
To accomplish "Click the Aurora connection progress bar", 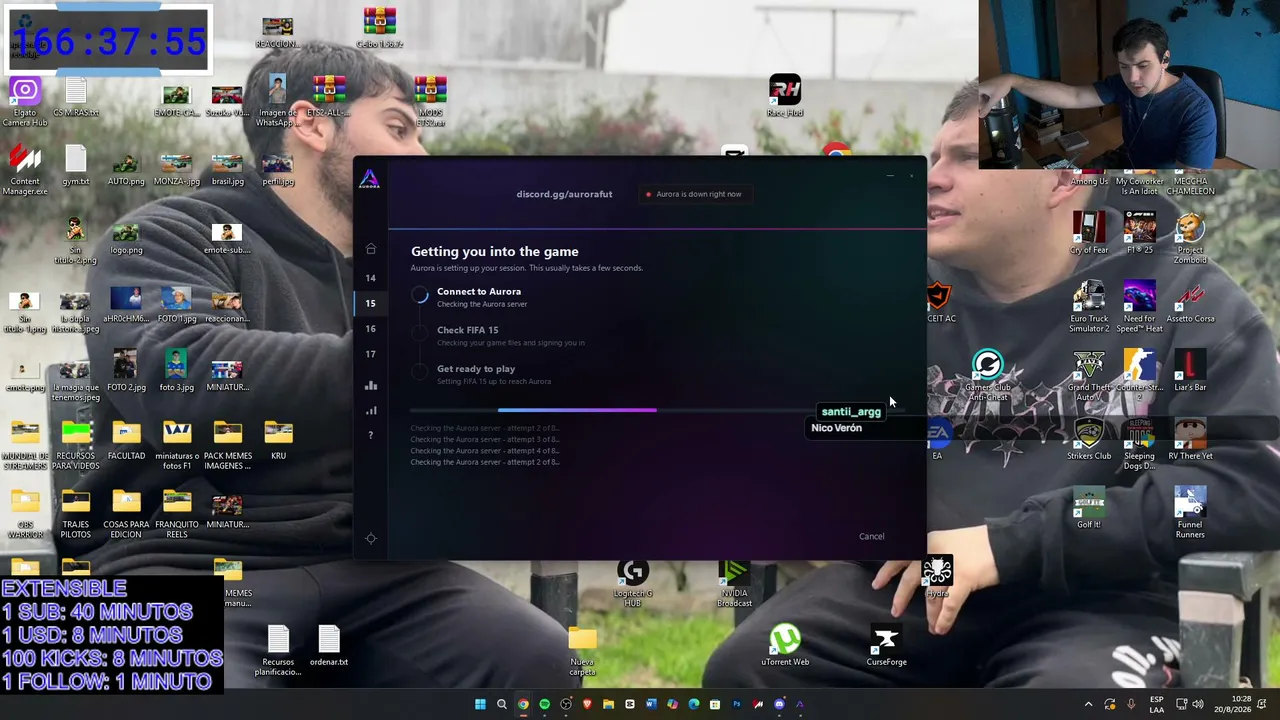I will 658,410.
